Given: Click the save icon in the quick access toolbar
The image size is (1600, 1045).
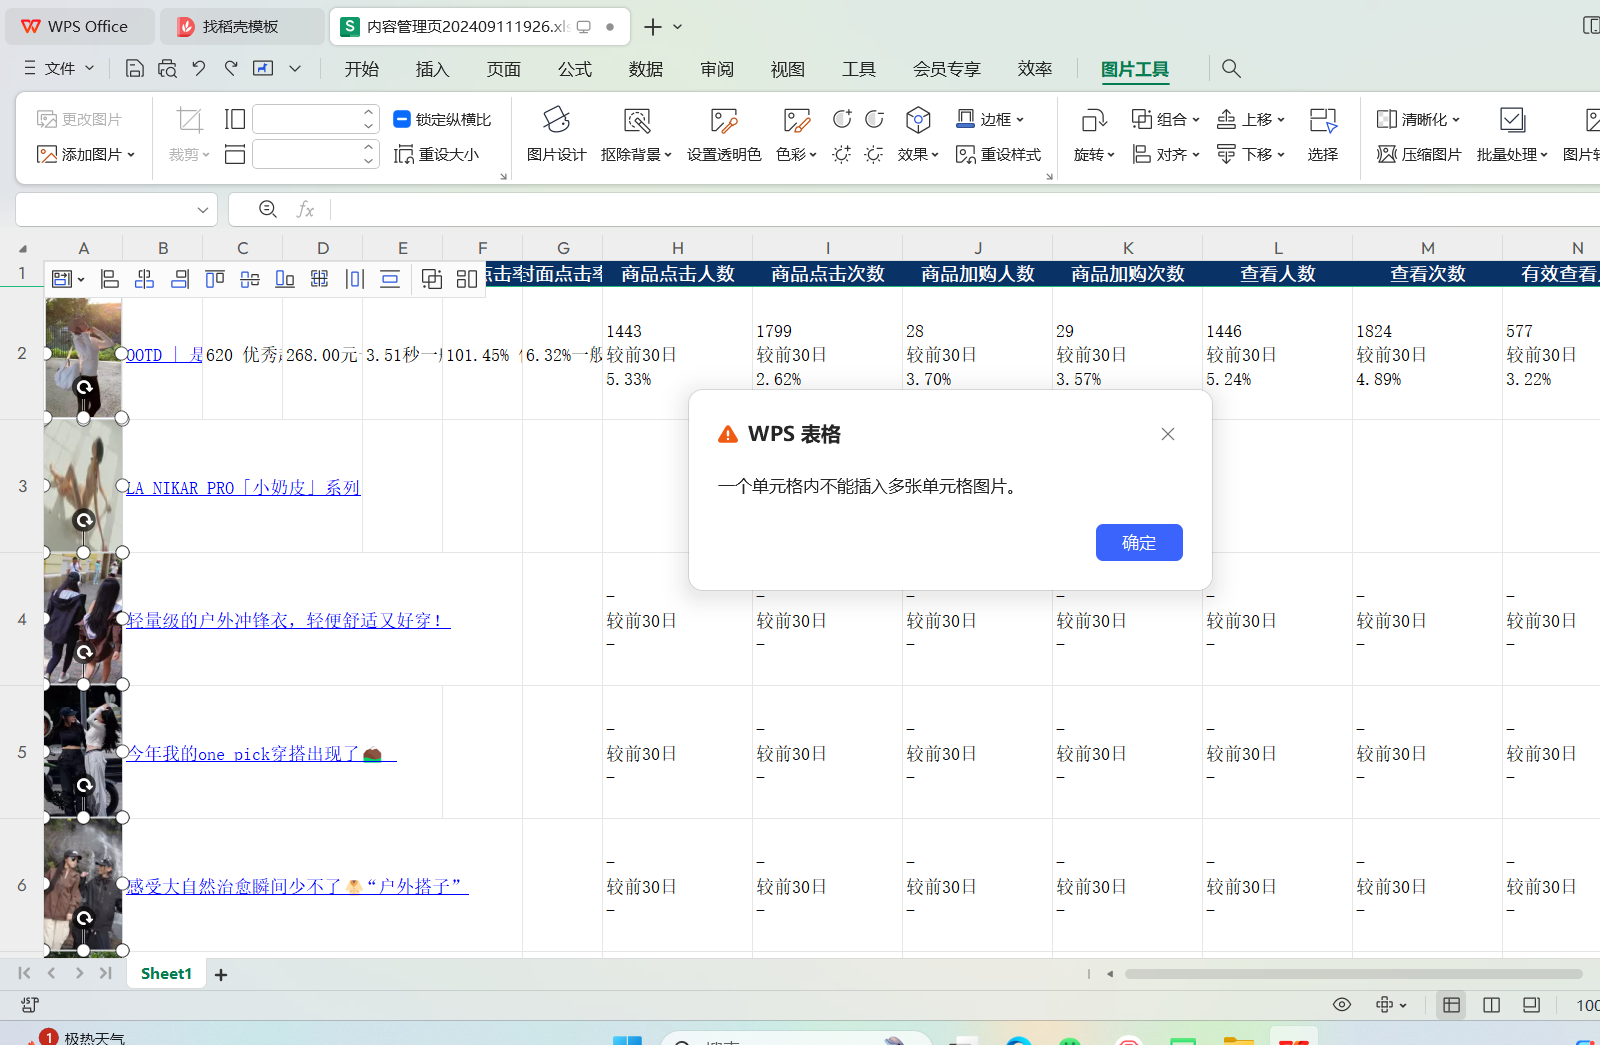Looking at the screenshot, I should click(x=135, y=68).
